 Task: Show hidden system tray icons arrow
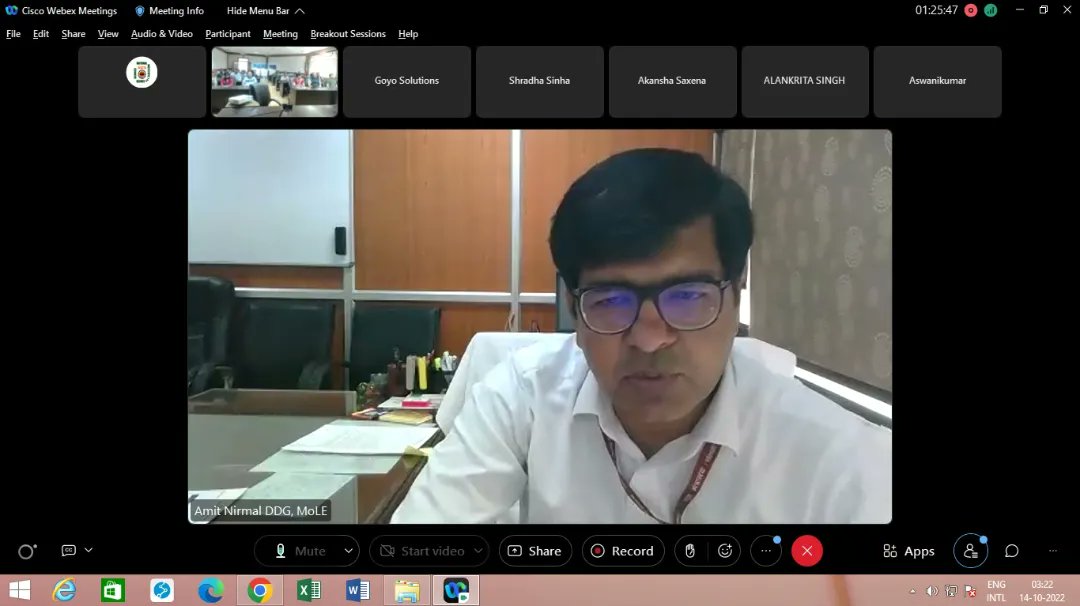pyautogui.click(x=913, y=591)
